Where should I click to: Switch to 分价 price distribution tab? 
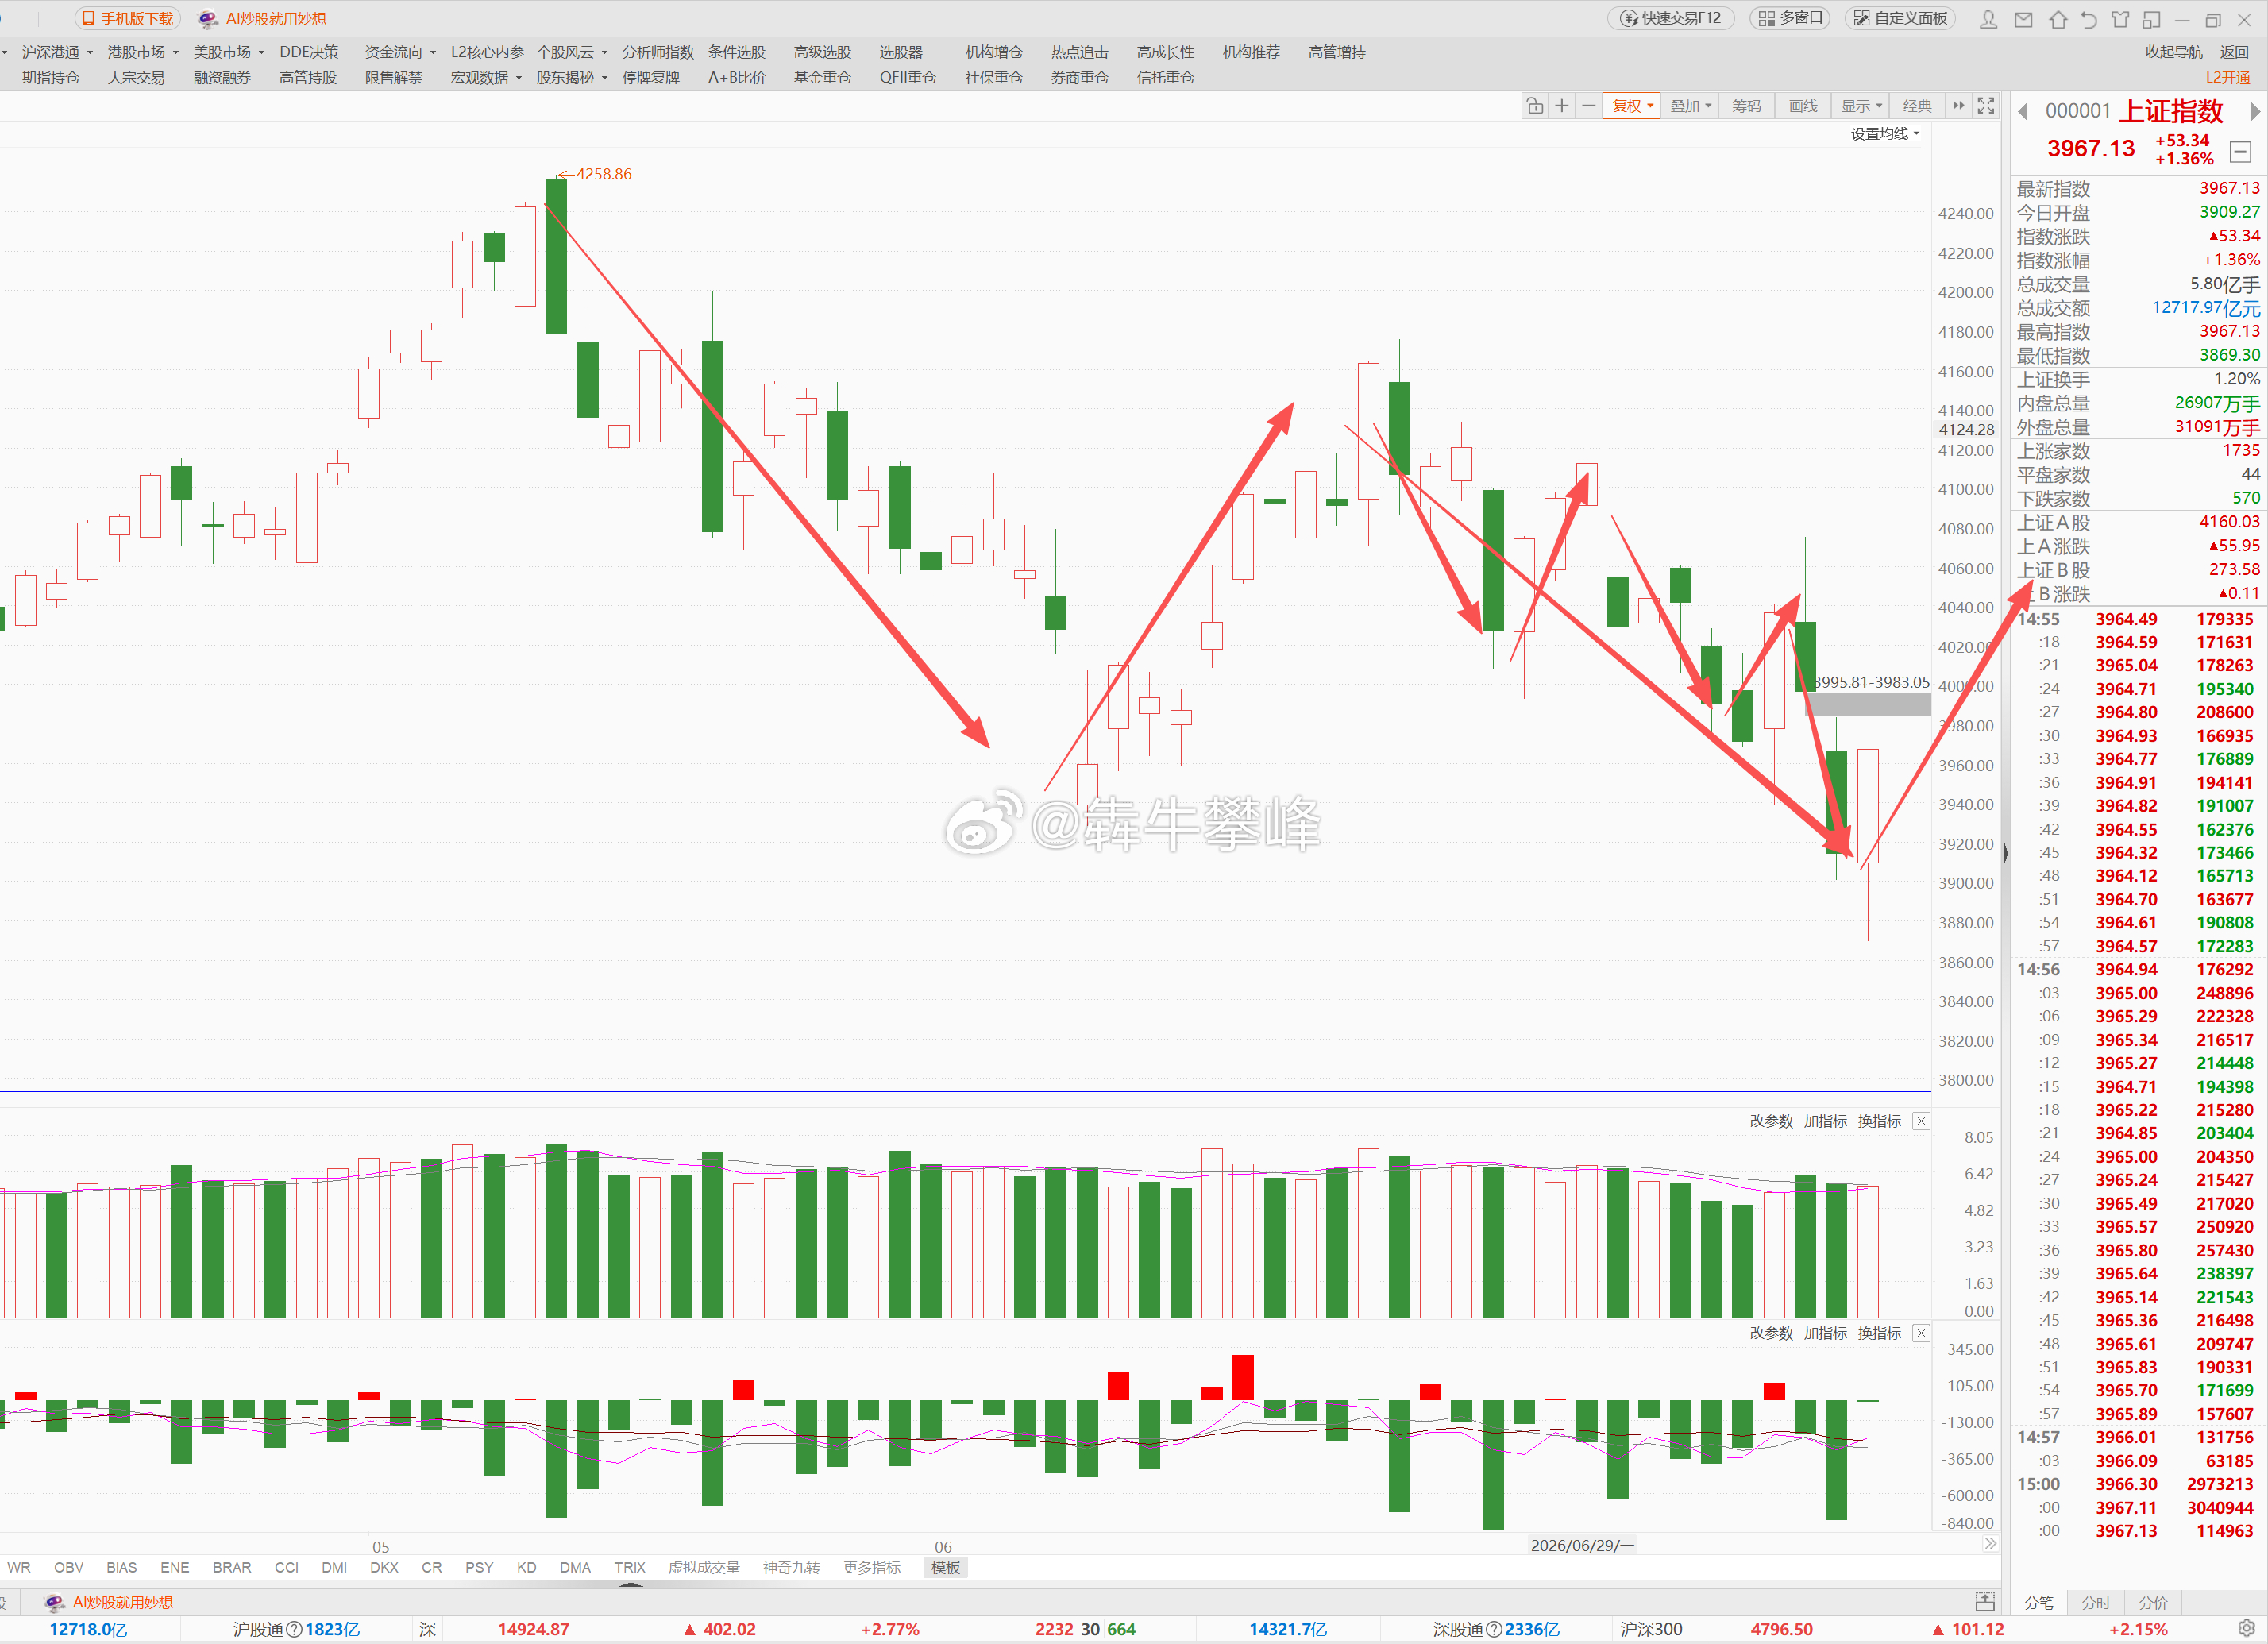coord(2153,1602)
